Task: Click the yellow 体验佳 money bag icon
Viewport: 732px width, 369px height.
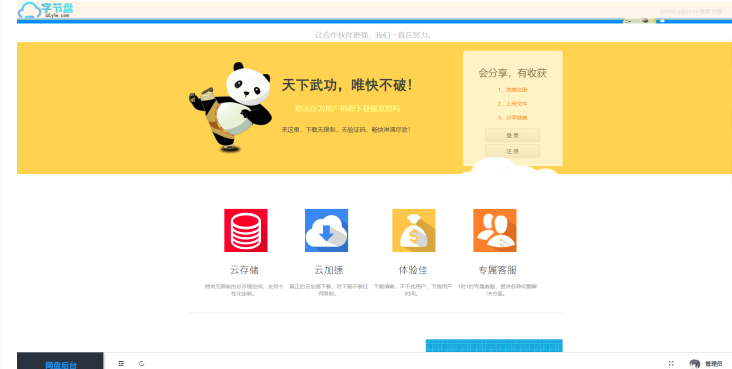Action: point(414,230)
